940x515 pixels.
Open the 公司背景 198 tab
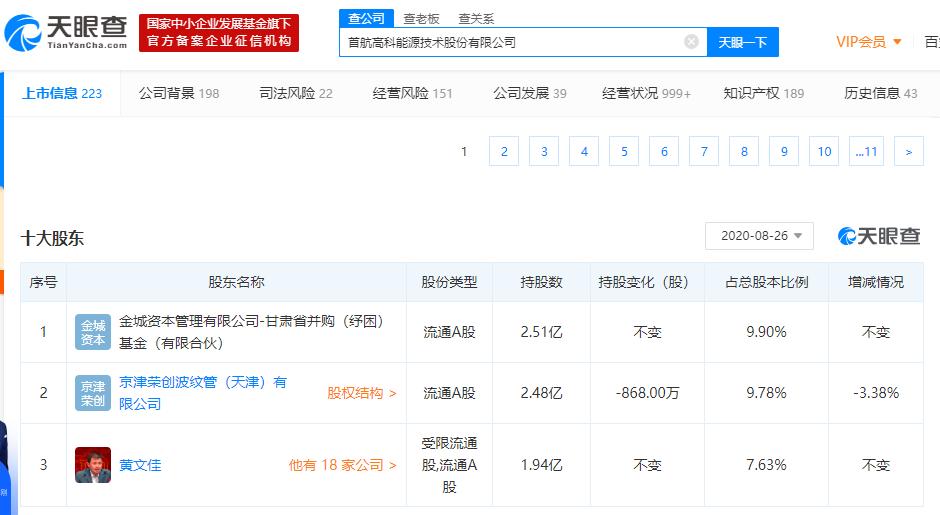point(179,94)
